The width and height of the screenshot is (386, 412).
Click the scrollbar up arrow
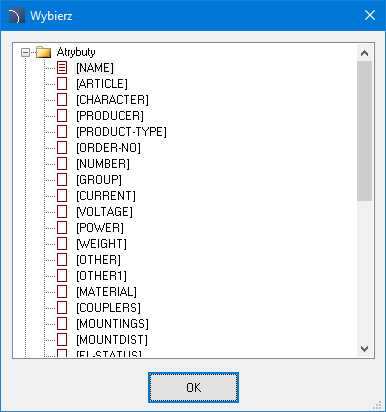tap(364, 53)
